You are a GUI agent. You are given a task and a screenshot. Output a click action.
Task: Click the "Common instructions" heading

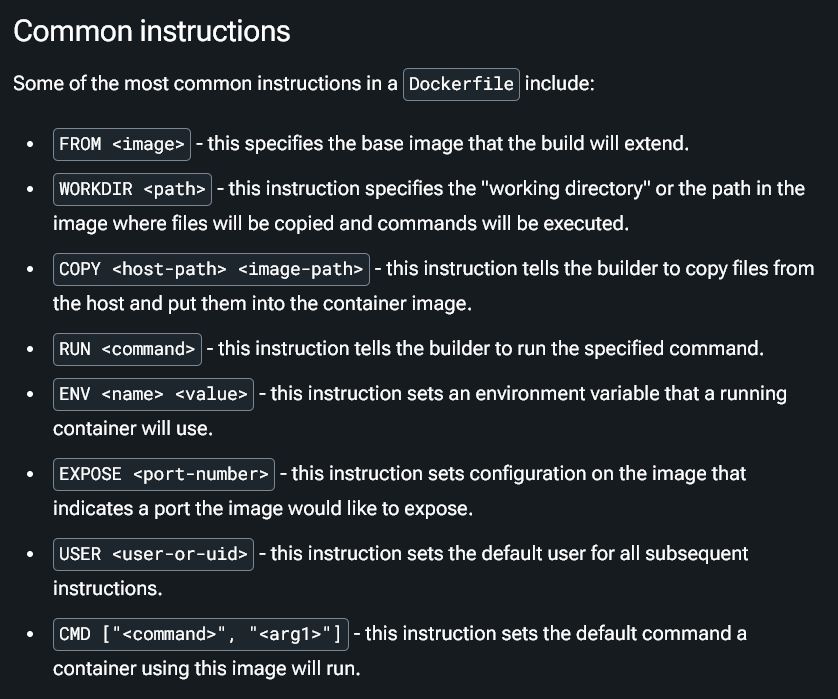coord(152,31)
